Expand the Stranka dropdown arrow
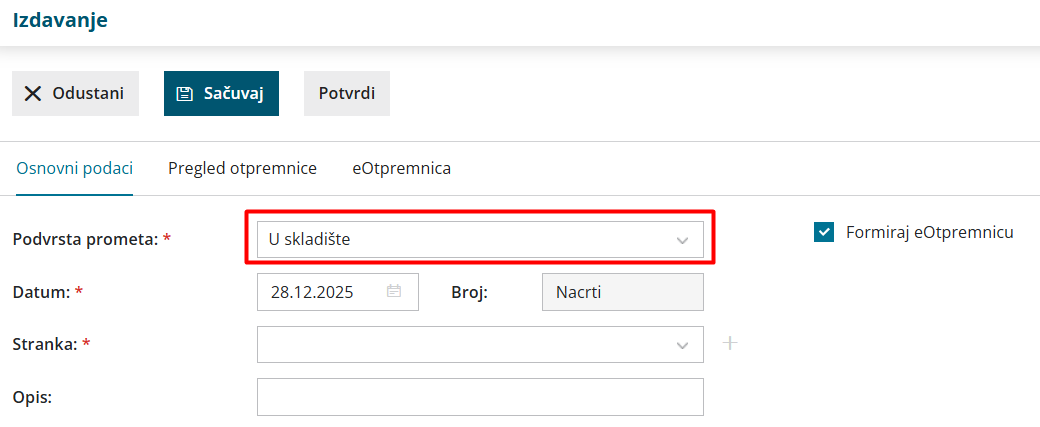The height and width of the screenshot is (427, 1040). (683, 344)
